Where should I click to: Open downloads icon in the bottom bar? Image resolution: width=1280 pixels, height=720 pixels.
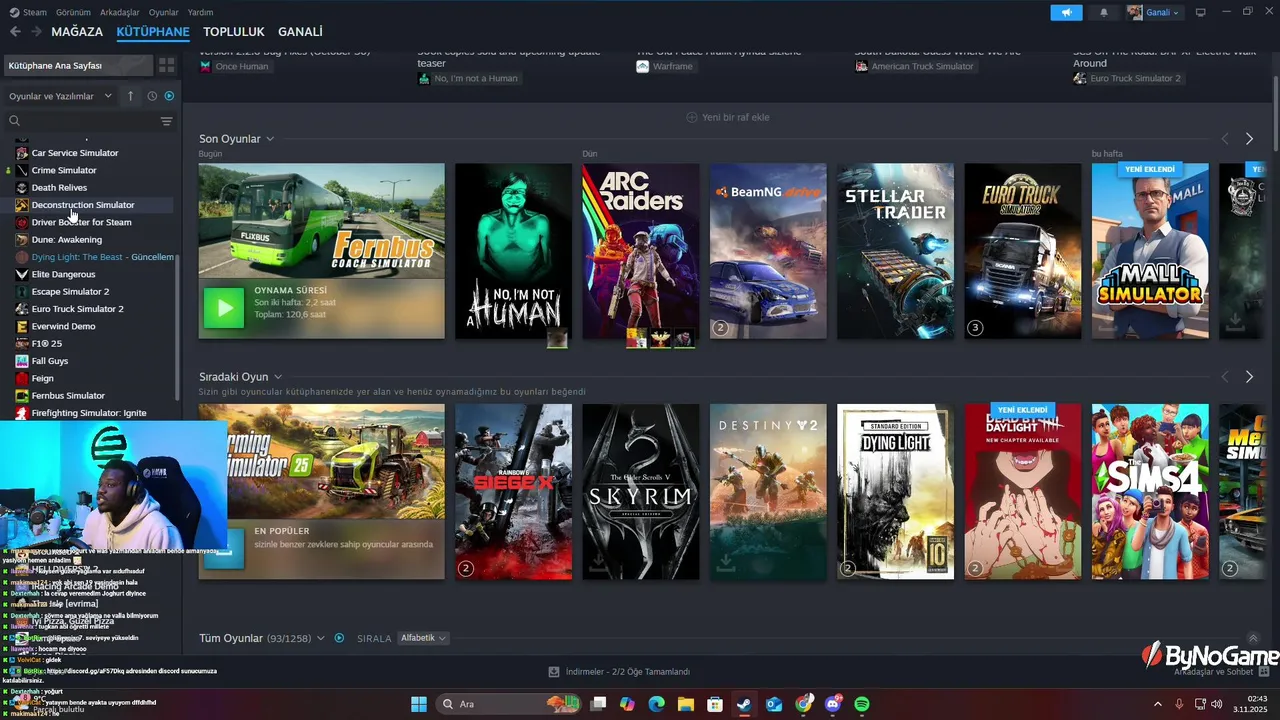[x=554, y=672]
